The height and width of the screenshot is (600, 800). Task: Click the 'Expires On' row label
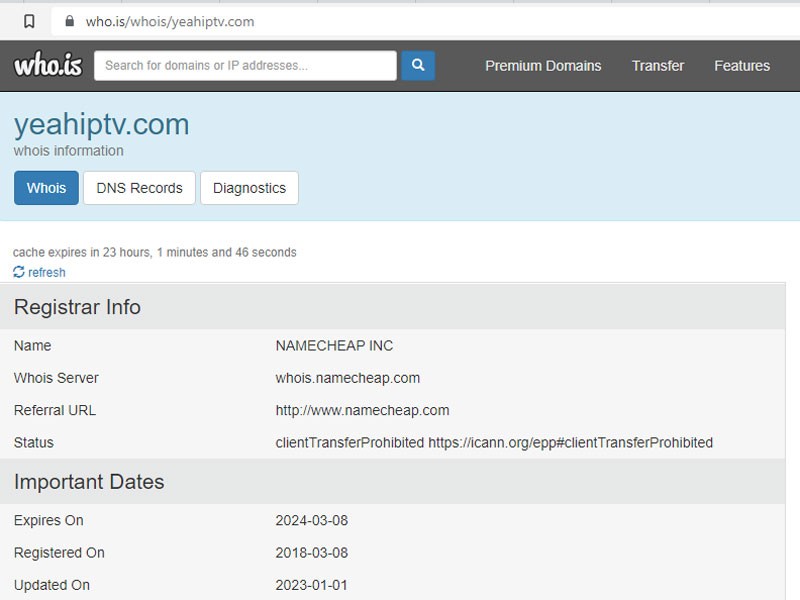point(48,520)
